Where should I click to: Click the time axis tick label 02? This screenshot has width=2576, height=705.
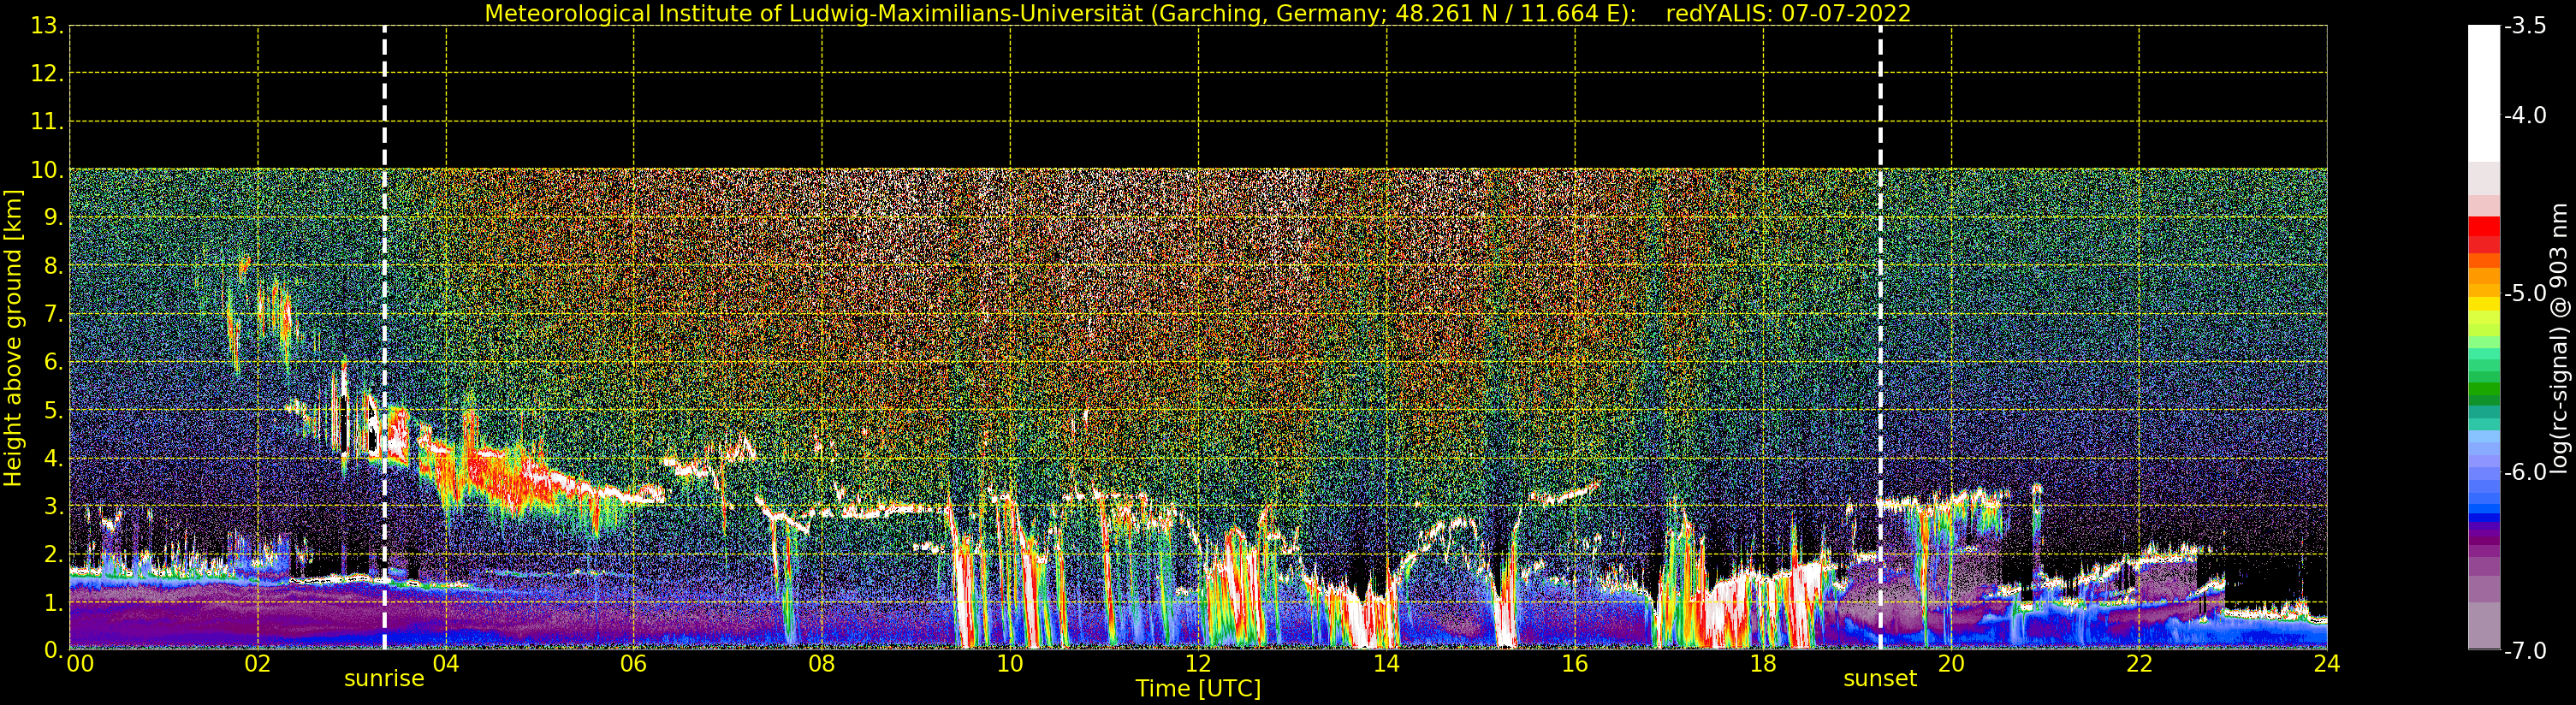coord(258,664)
